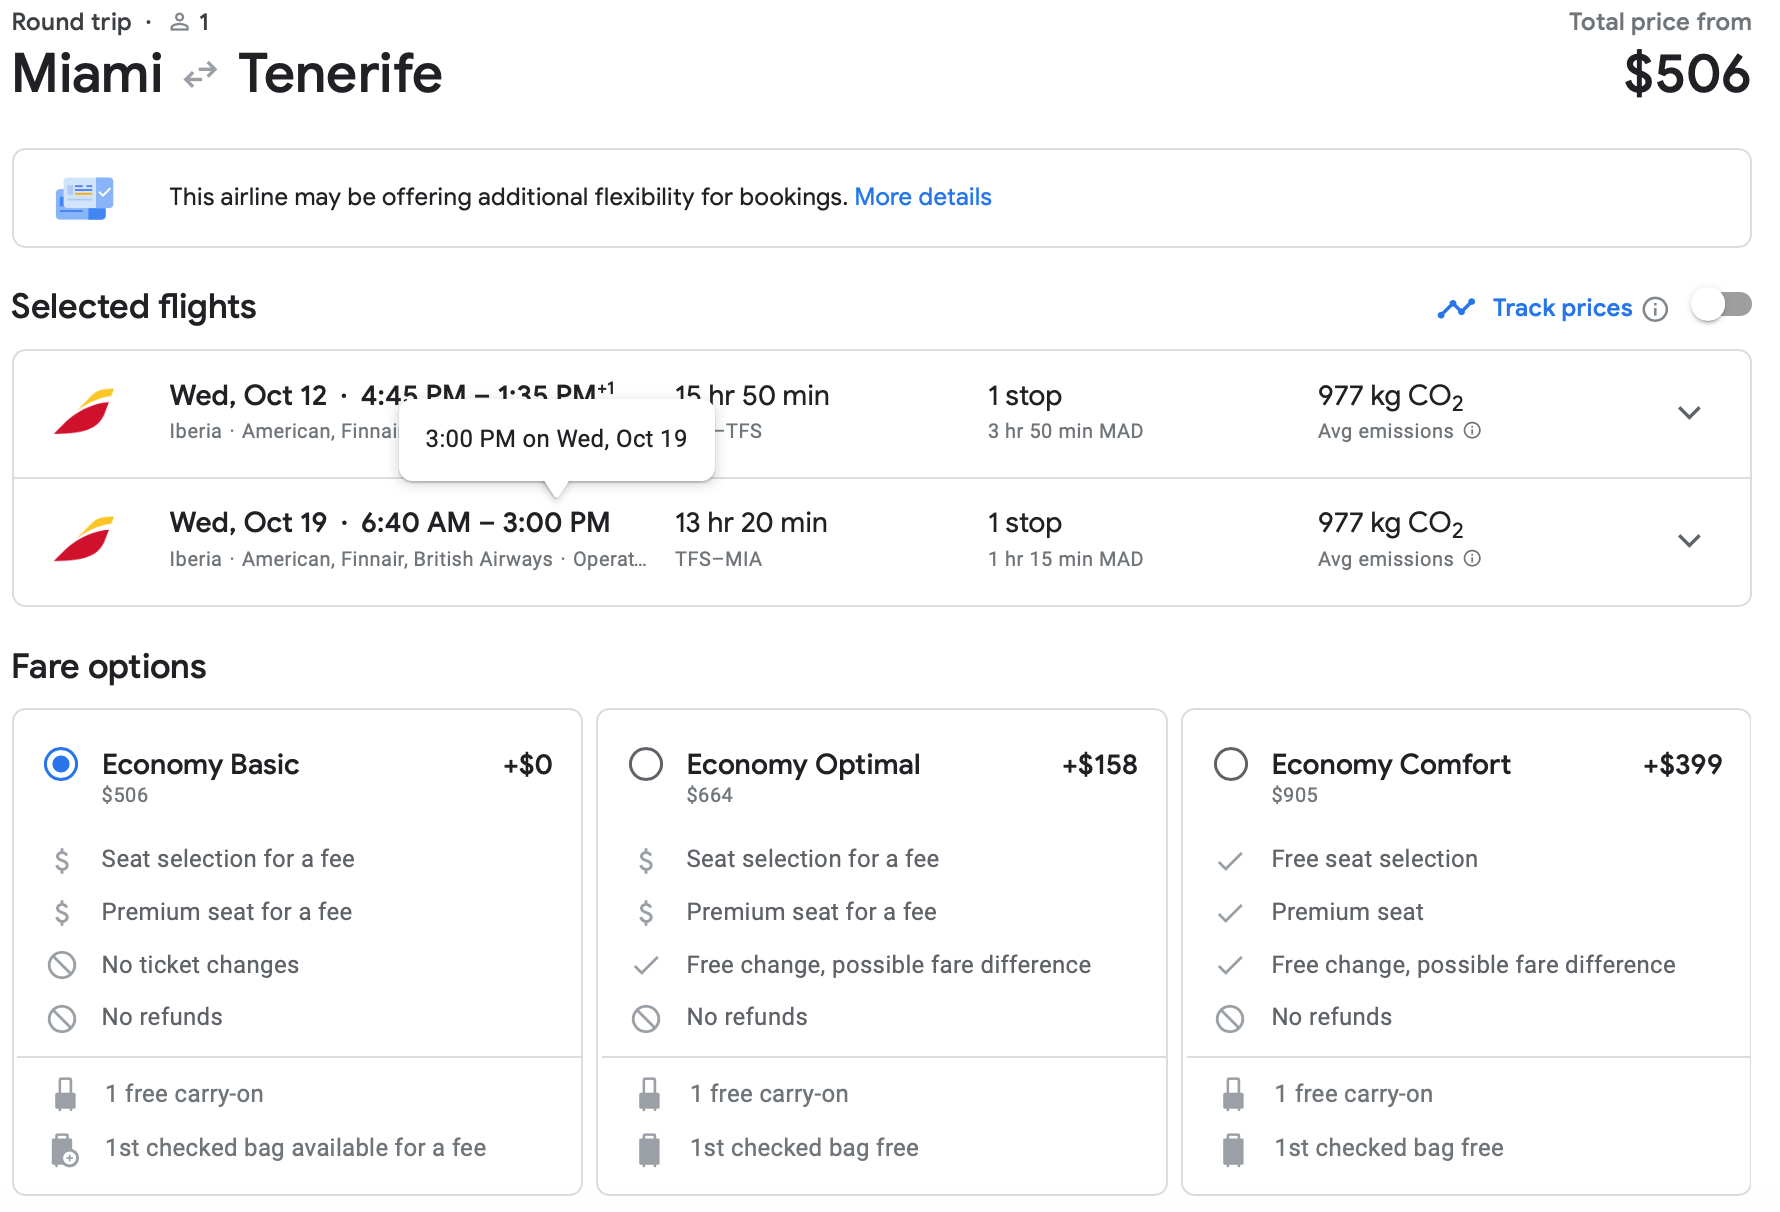The image size is (1780, 1212).
Task: Click the round-trip swap arrows icon
Action: (x=200, y=75)
